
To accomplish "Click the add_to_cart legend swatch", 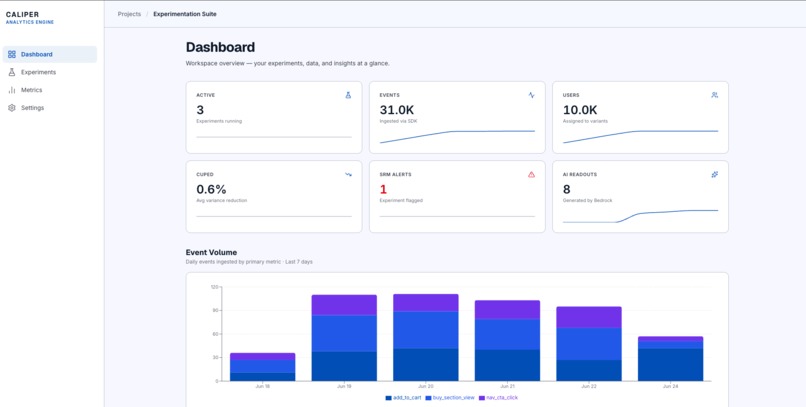I will (x=389, y=398).
